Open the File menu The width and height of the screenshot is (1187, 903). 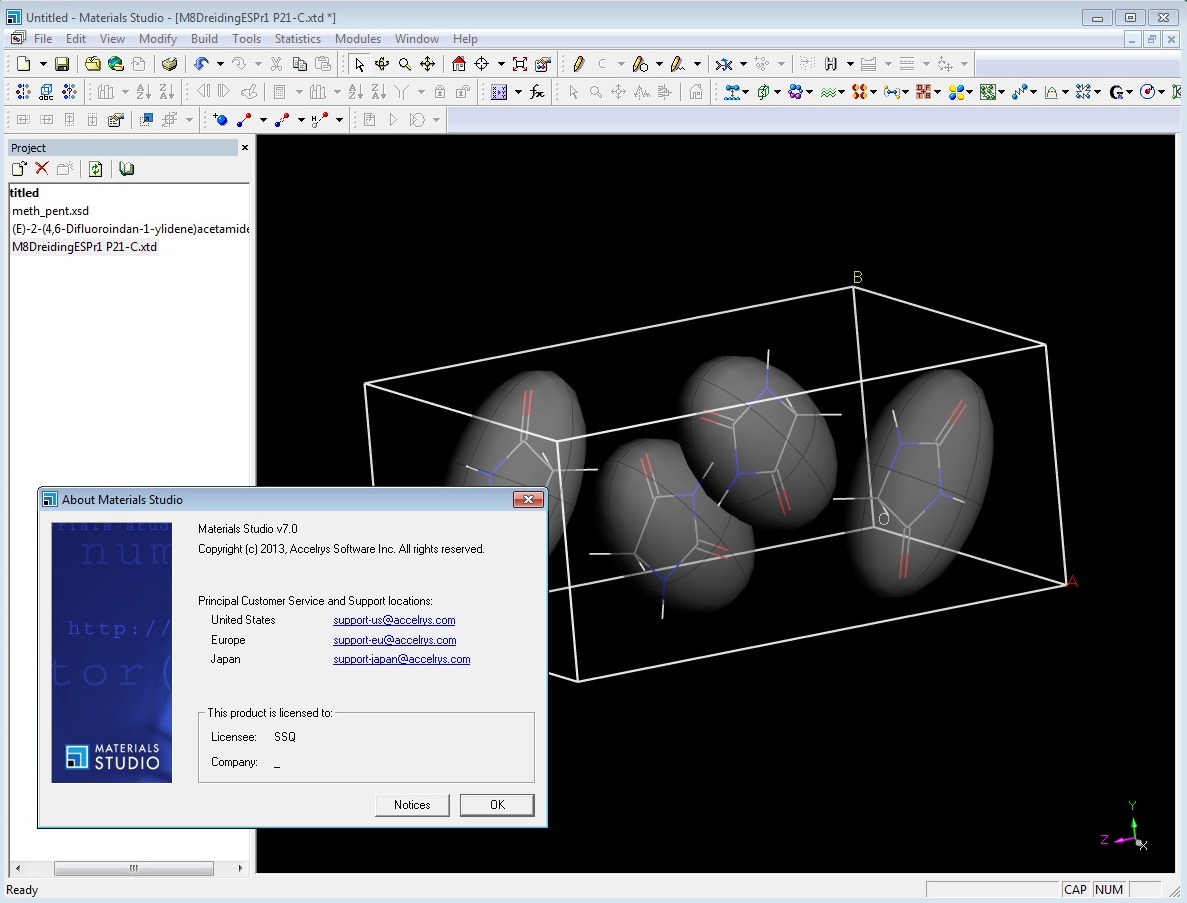pyautogui.click(x=43, y=39)
